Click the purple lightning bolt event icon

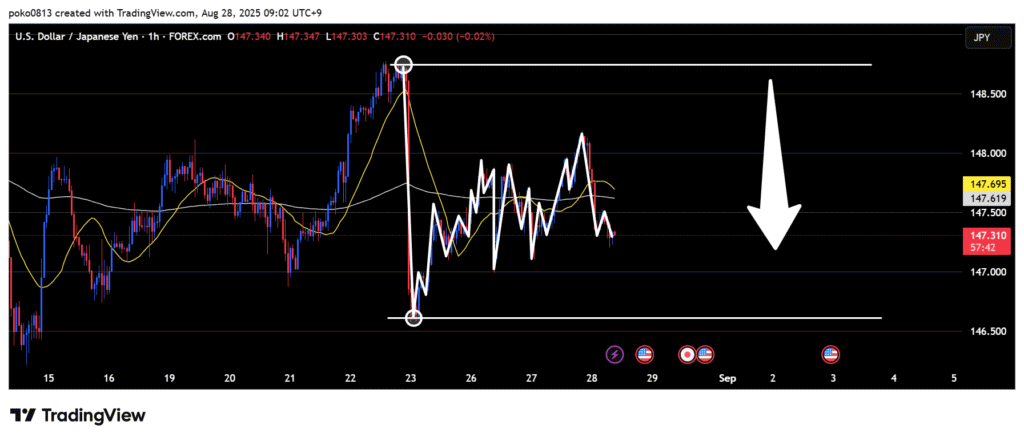click(x=615, y=354)
